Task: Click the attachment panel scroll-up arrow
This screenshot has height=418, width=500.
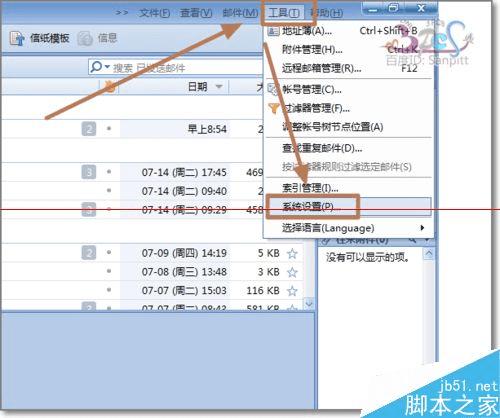Action: 429,254
